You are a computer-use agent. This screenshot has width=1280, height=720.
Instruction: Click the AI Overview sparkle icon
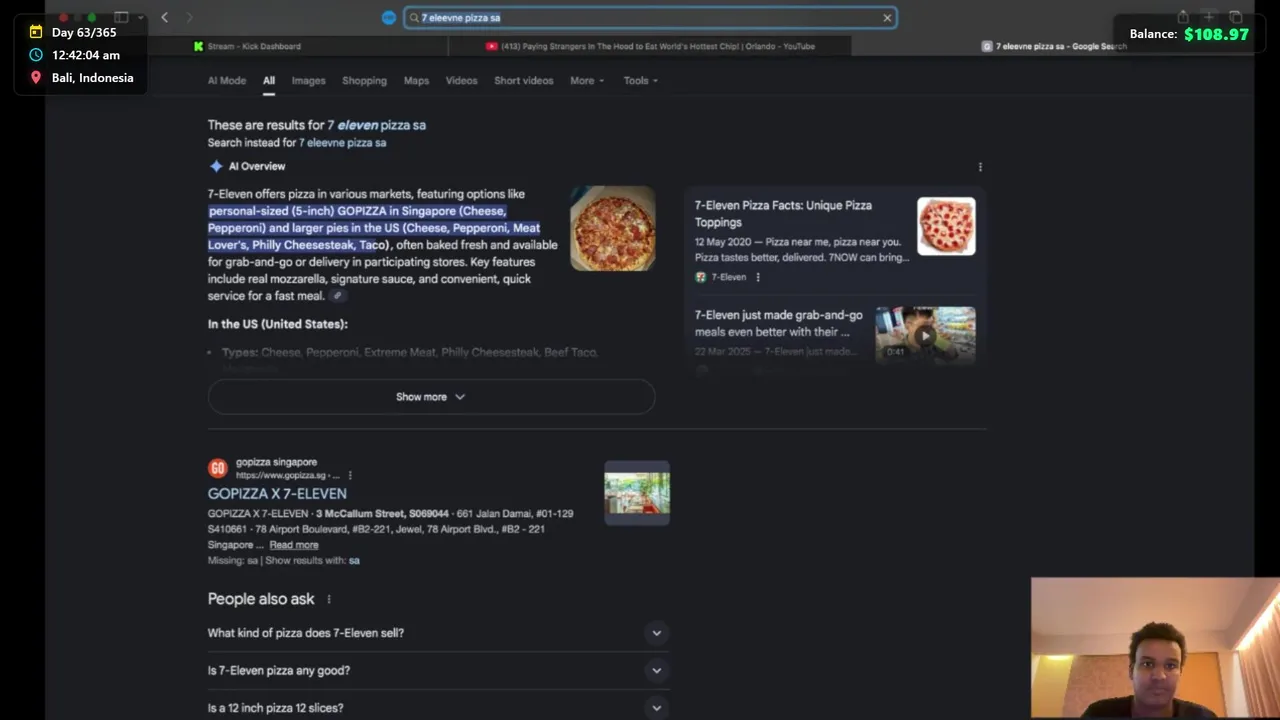pos(216,166)
